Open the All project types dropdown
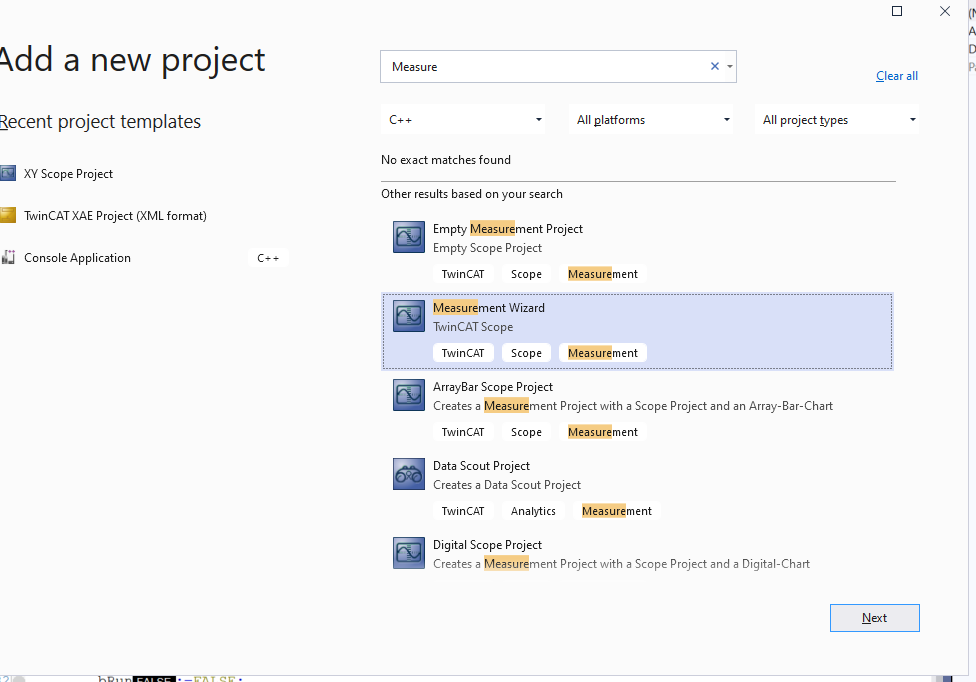976x682 pixels. click(x=837, y=119)
